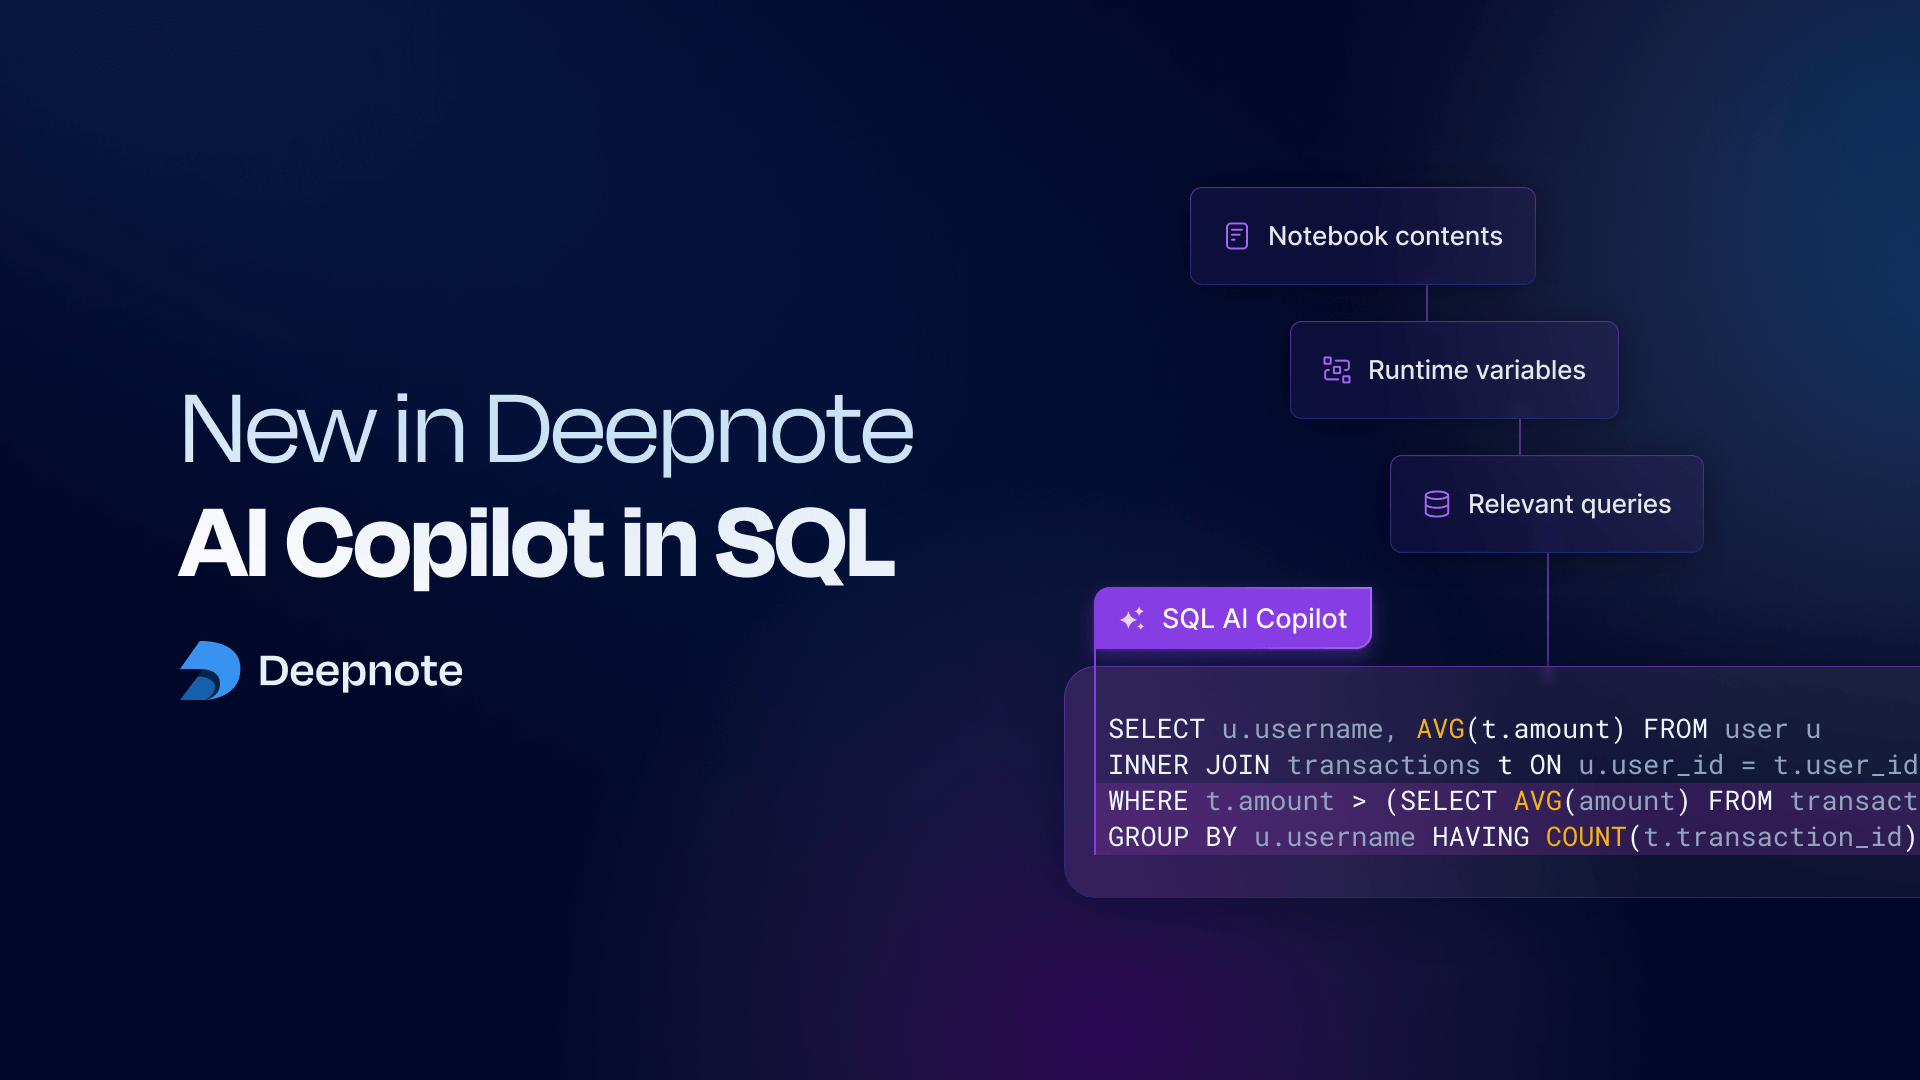Open the SQL AI Copilot tab
The image size is (1920, 1080).
(x=1233, y=618)
